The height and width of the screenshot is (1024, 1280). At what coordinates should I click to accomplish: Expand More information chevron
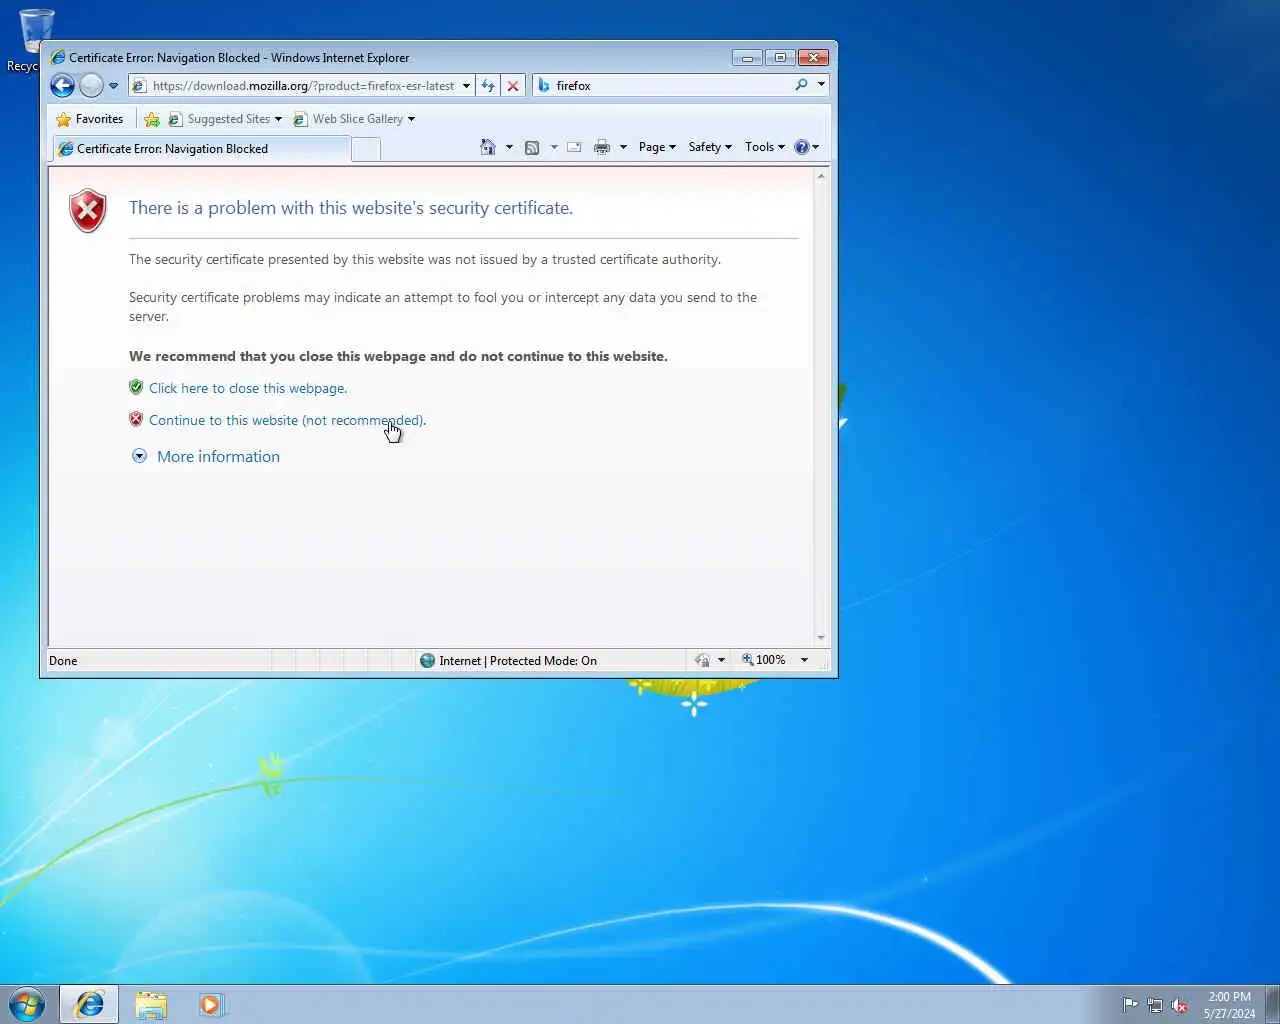click(x=139, y=456)
